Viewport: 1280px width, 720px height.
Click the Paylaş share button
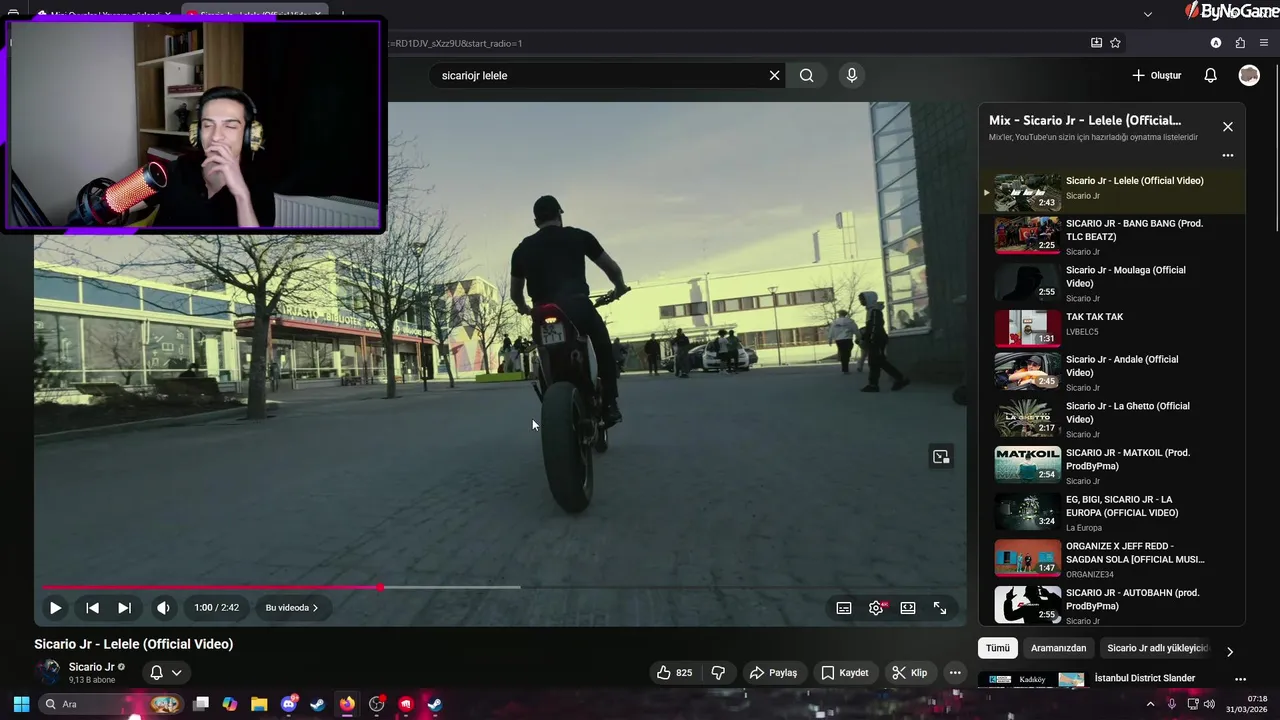coord(773,673)
